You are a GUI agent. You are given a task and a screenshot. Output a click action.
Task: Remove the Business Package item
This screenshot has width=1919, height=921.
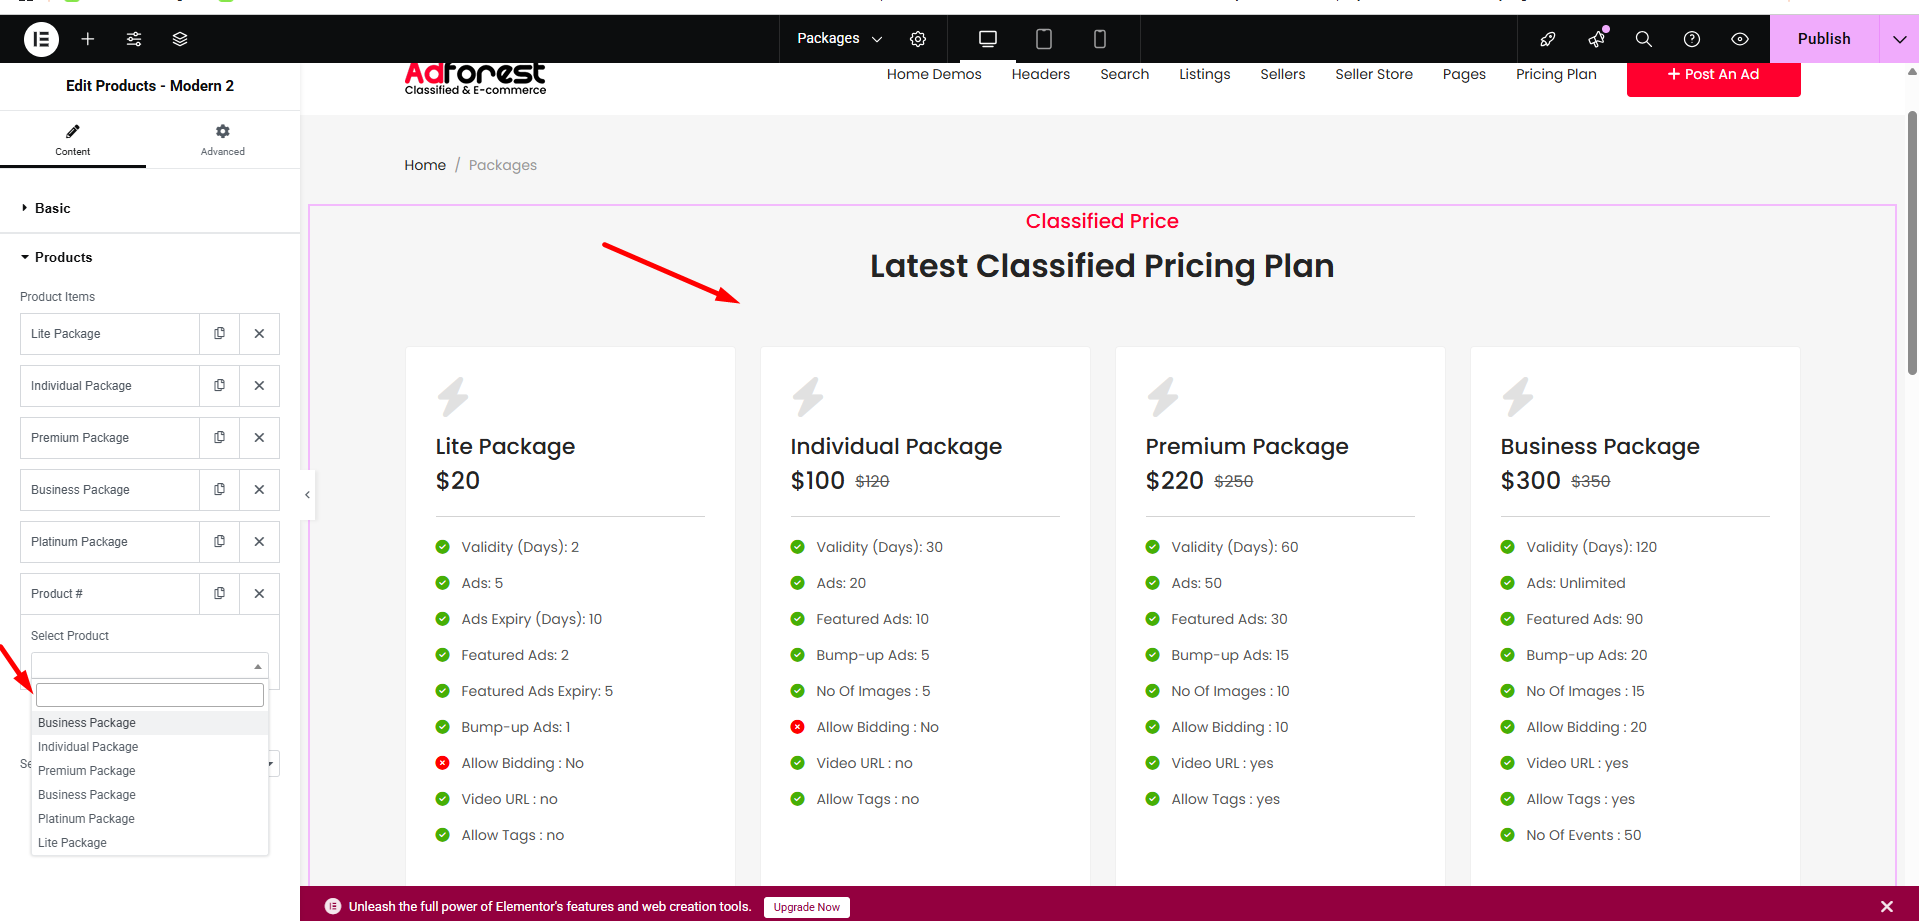pyautogui.click(x=259, y=490)
